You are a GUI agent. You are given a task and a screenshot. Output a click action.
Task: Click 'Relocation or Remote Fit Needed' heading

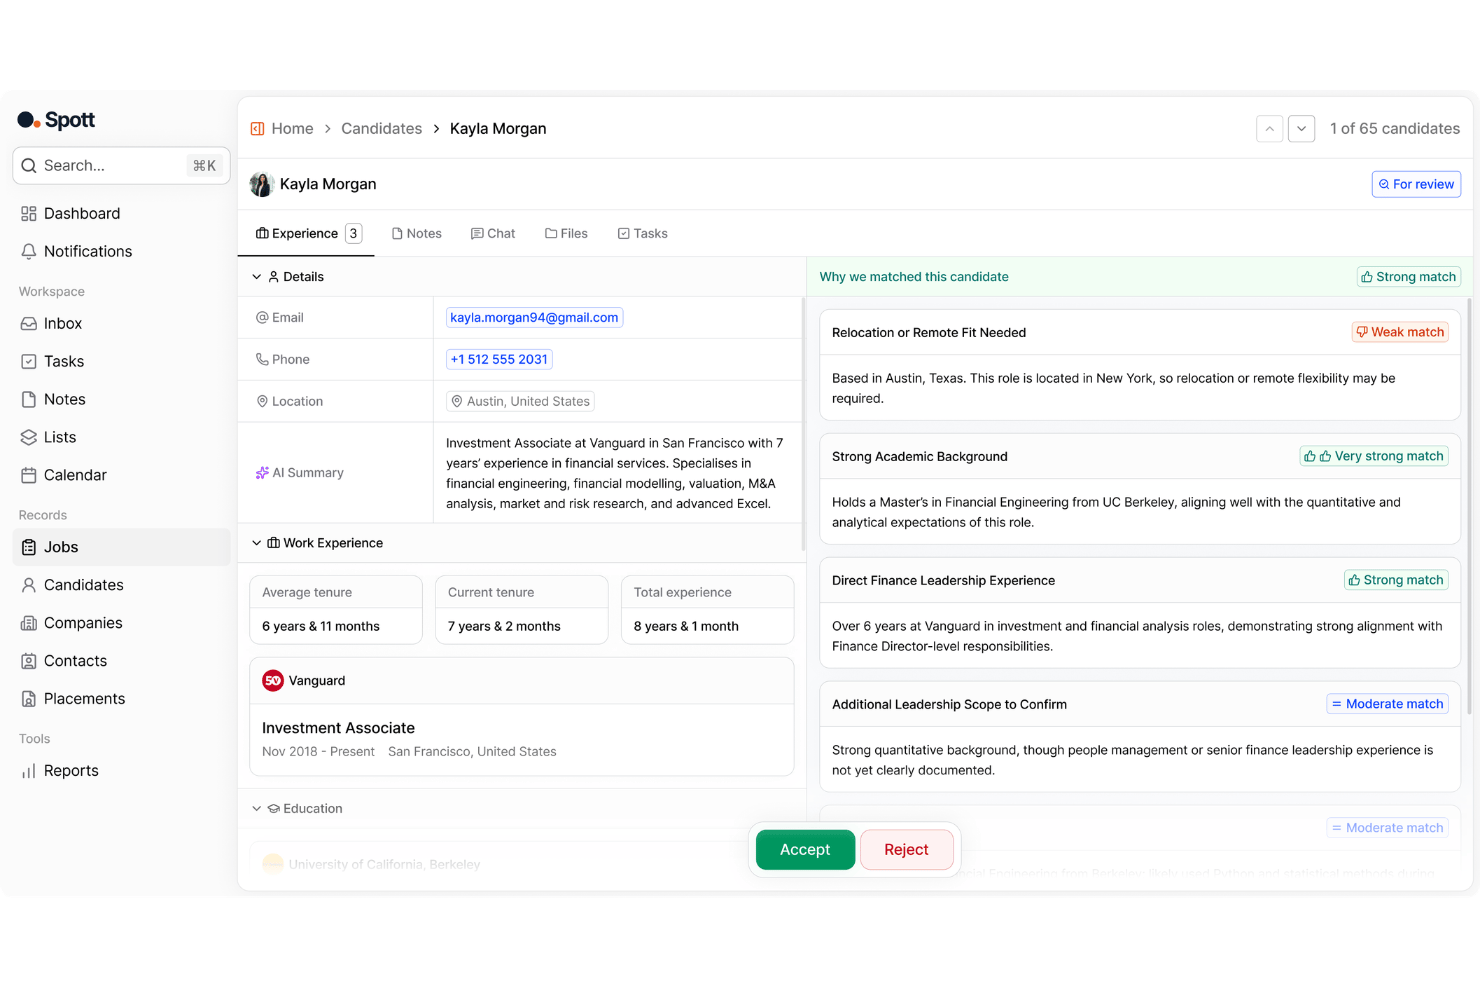click(929, 333)
